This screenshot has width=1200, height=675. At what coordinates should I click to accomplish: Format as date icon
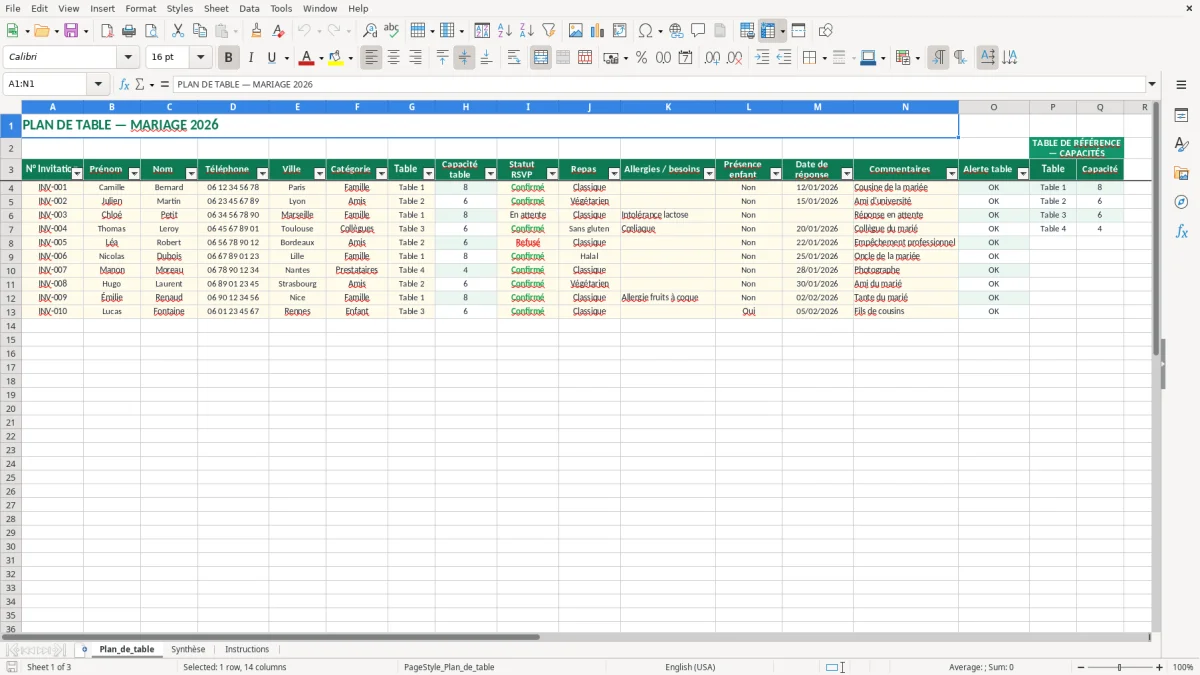pos(685,58)
